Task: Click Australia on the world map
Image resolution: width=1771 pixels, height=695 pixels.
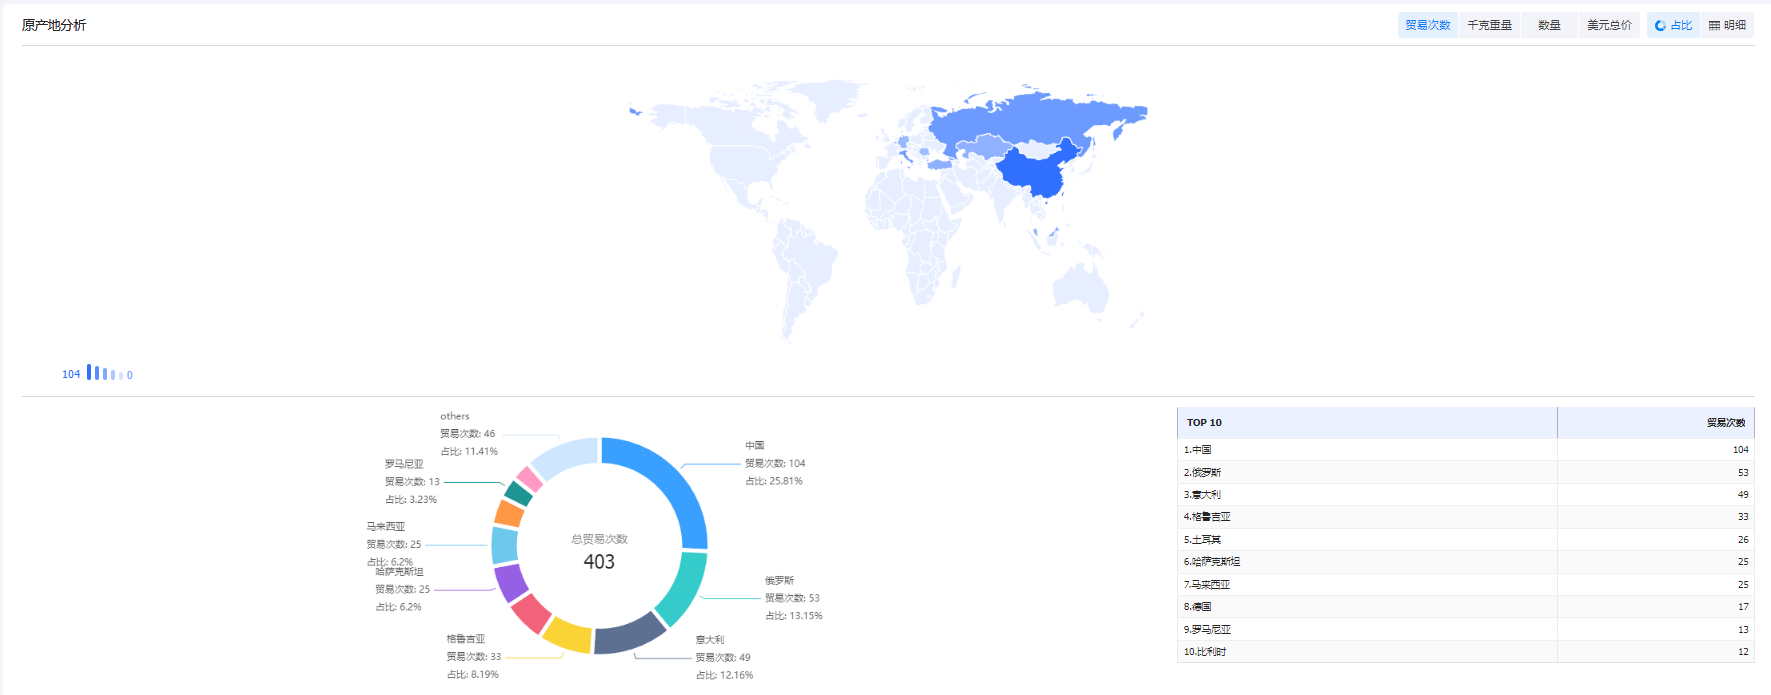Action: [1080, 288]
